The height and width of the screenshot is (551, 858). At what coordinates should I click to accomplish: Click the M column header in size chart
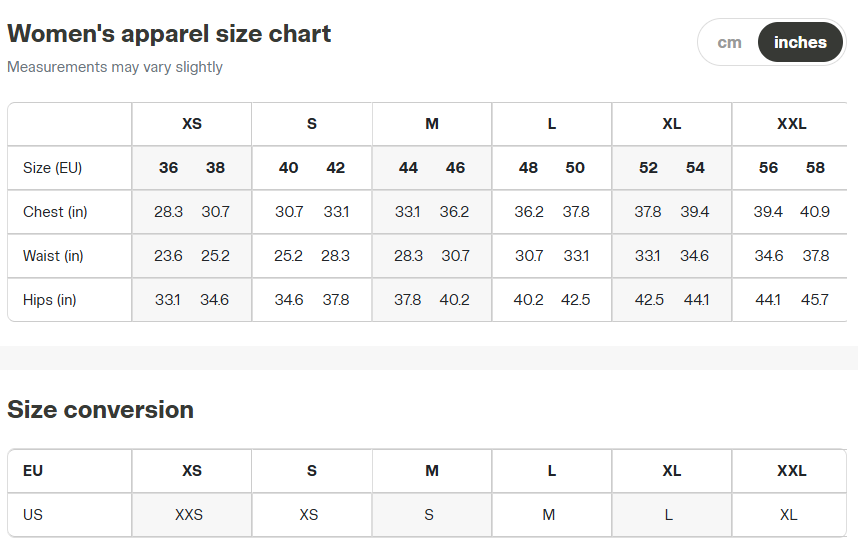432,124
